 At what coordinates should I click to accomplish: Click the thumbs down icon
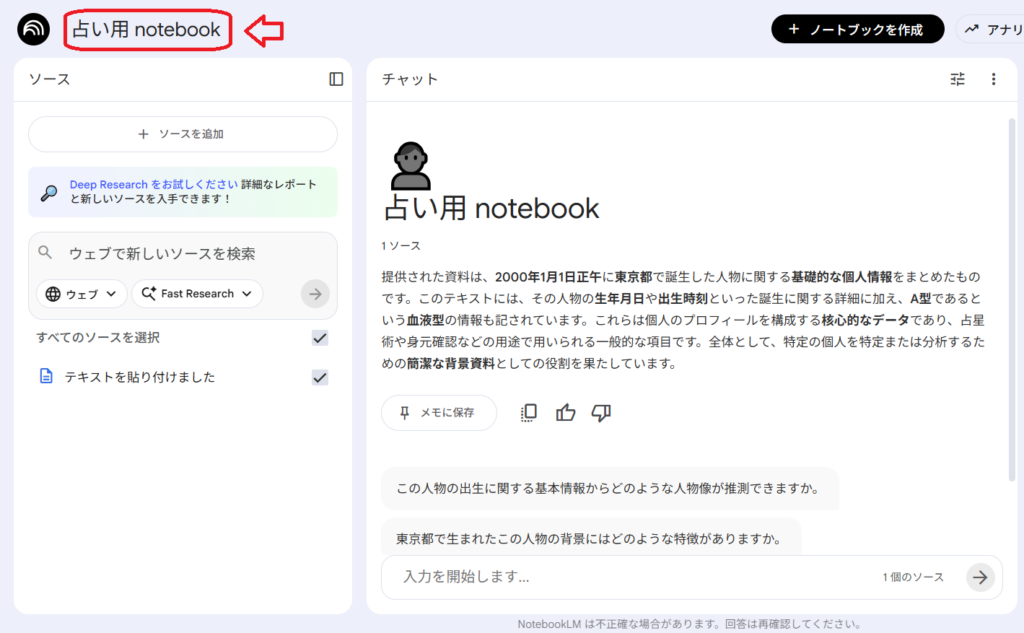click(601, 412)
